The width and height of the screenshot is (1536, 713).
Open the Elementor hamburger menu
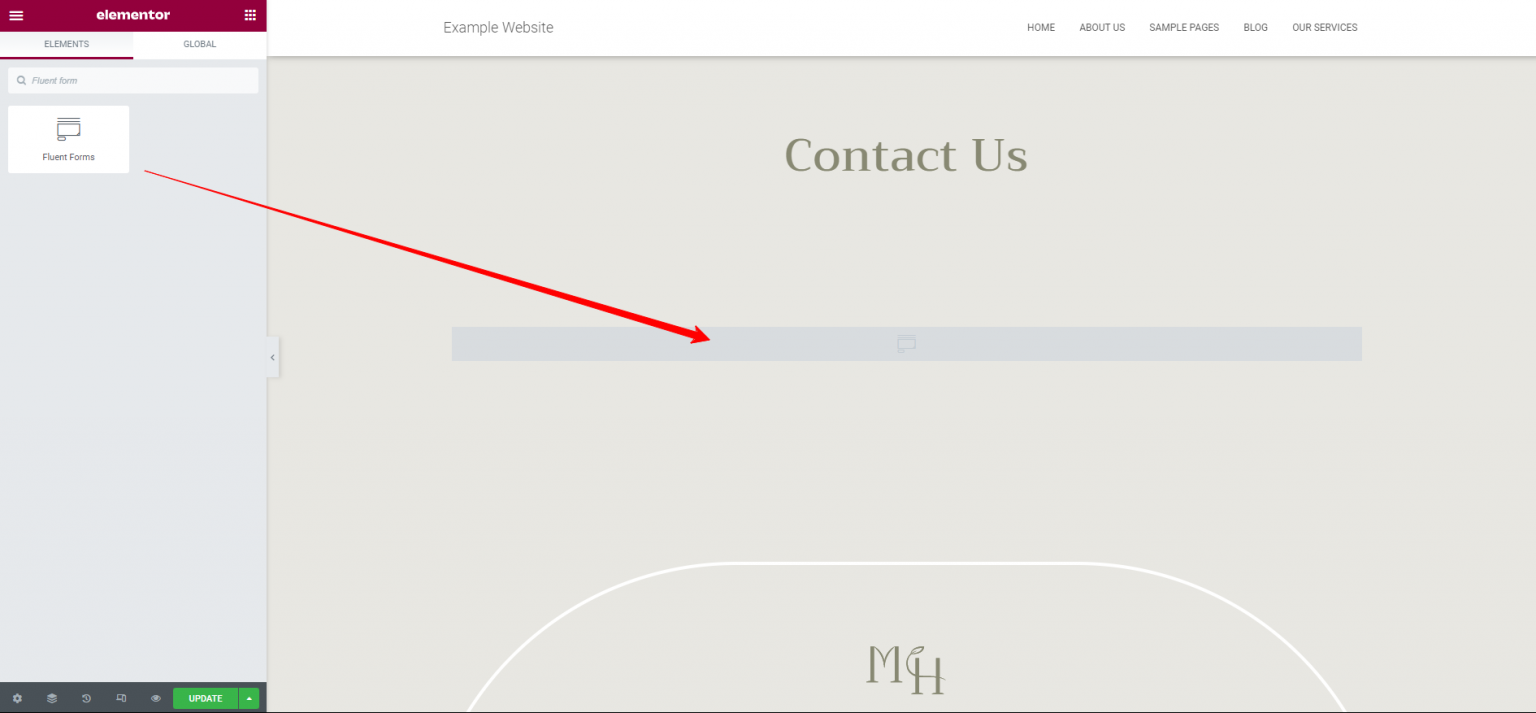coord(16,15)
